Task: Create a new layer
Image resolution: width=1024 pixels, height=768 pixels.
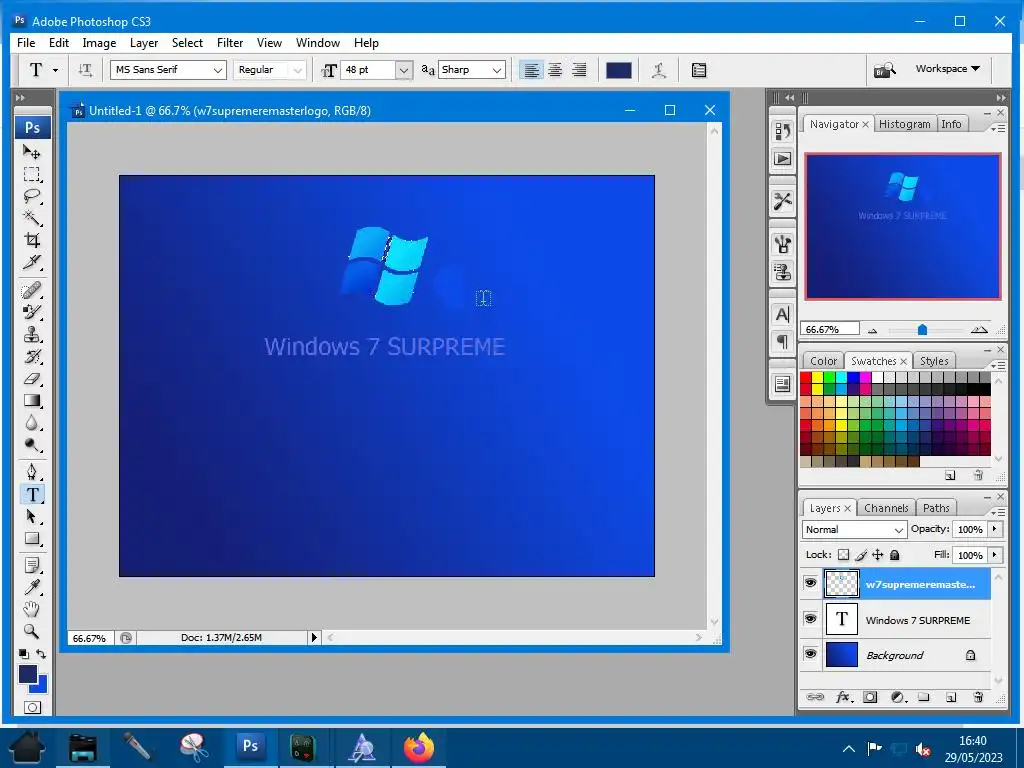Action: [951, 697]
